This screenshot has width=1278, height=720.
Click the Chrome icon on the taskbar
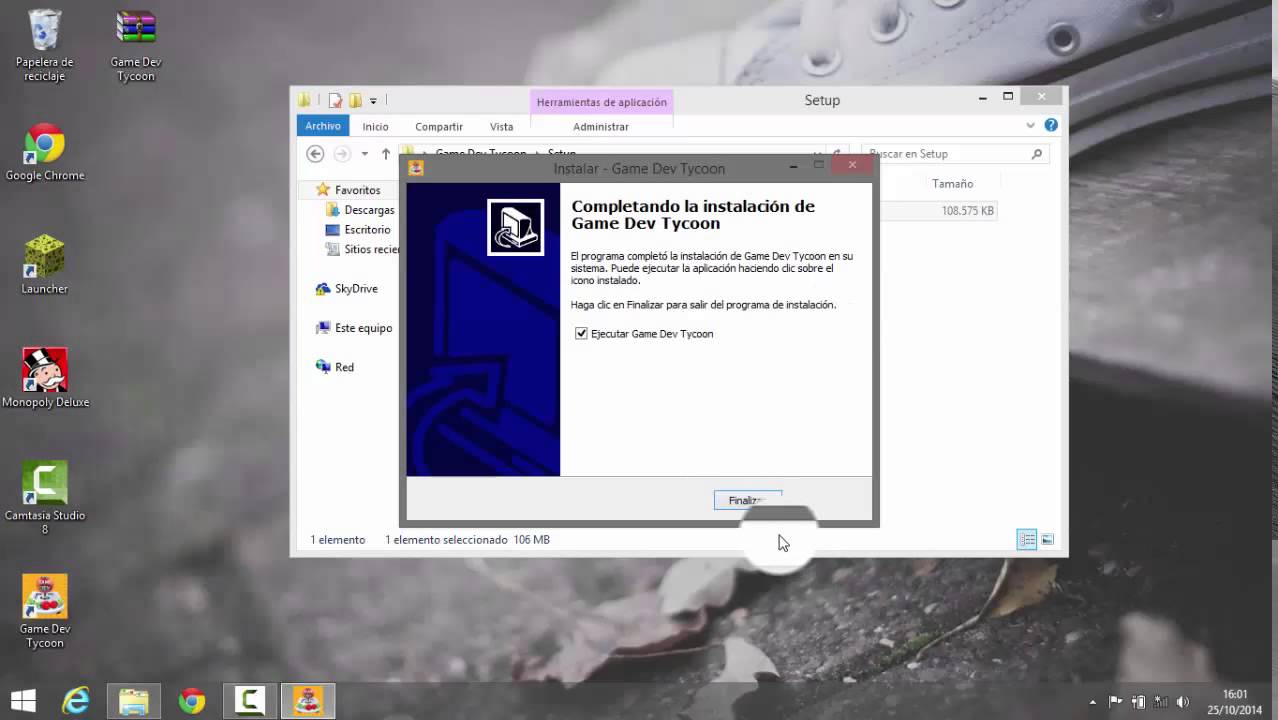pos(191,701)
